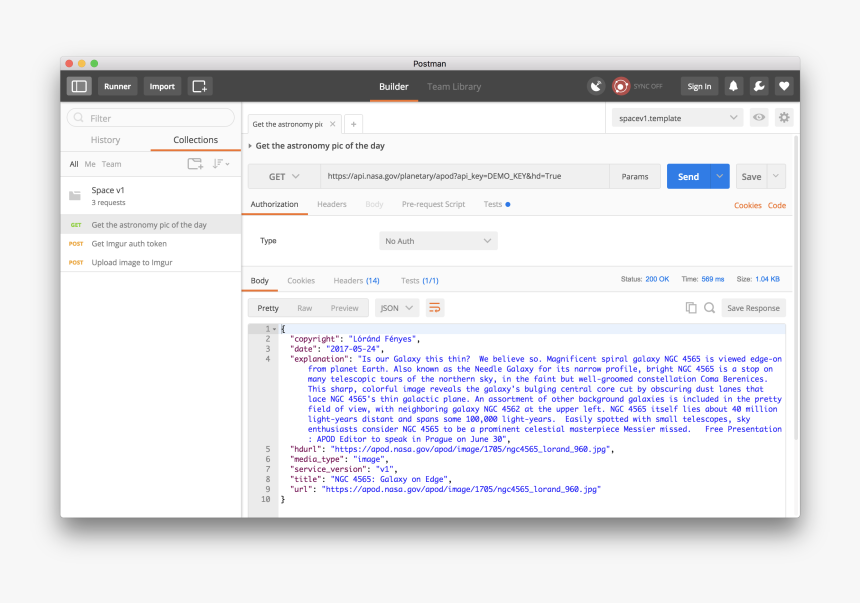
Task: Open notifications bell icon
Action: click(x=733, y=86)
